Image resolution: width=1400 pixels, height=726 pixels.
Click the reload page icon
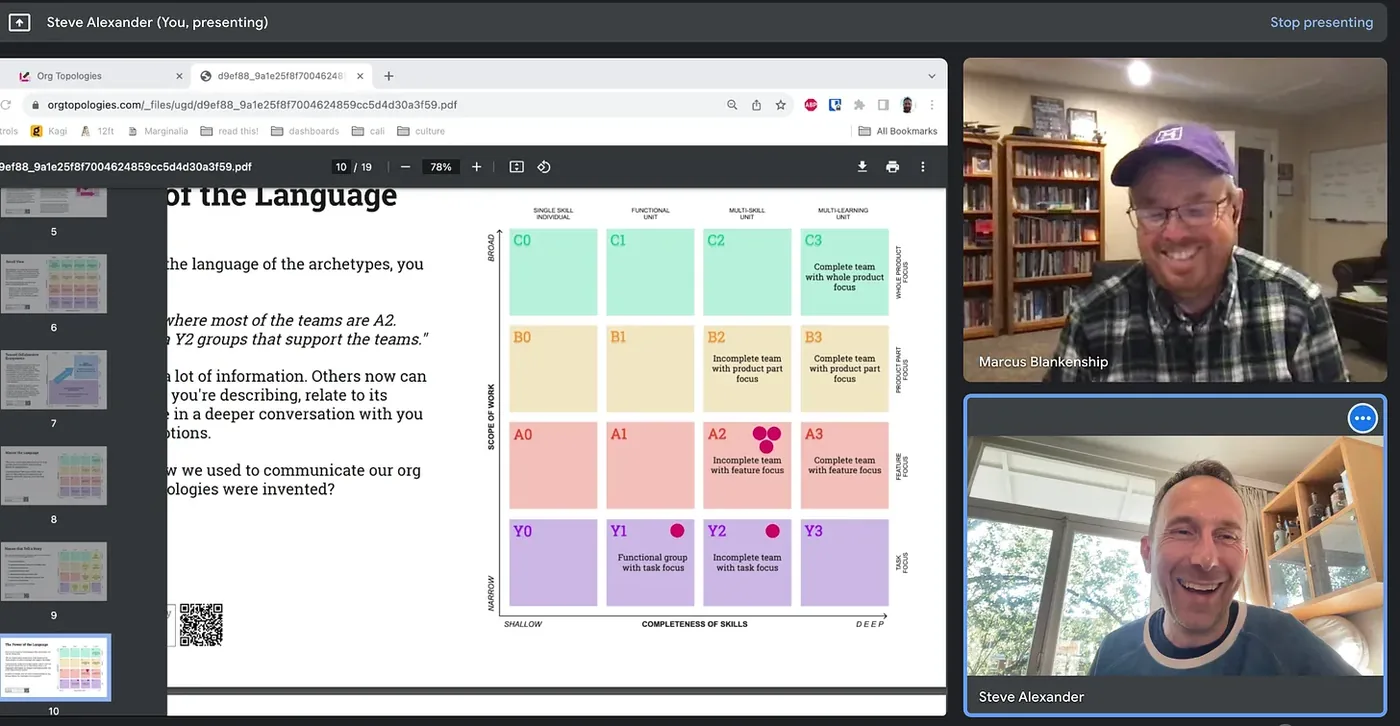coord(7,104)
